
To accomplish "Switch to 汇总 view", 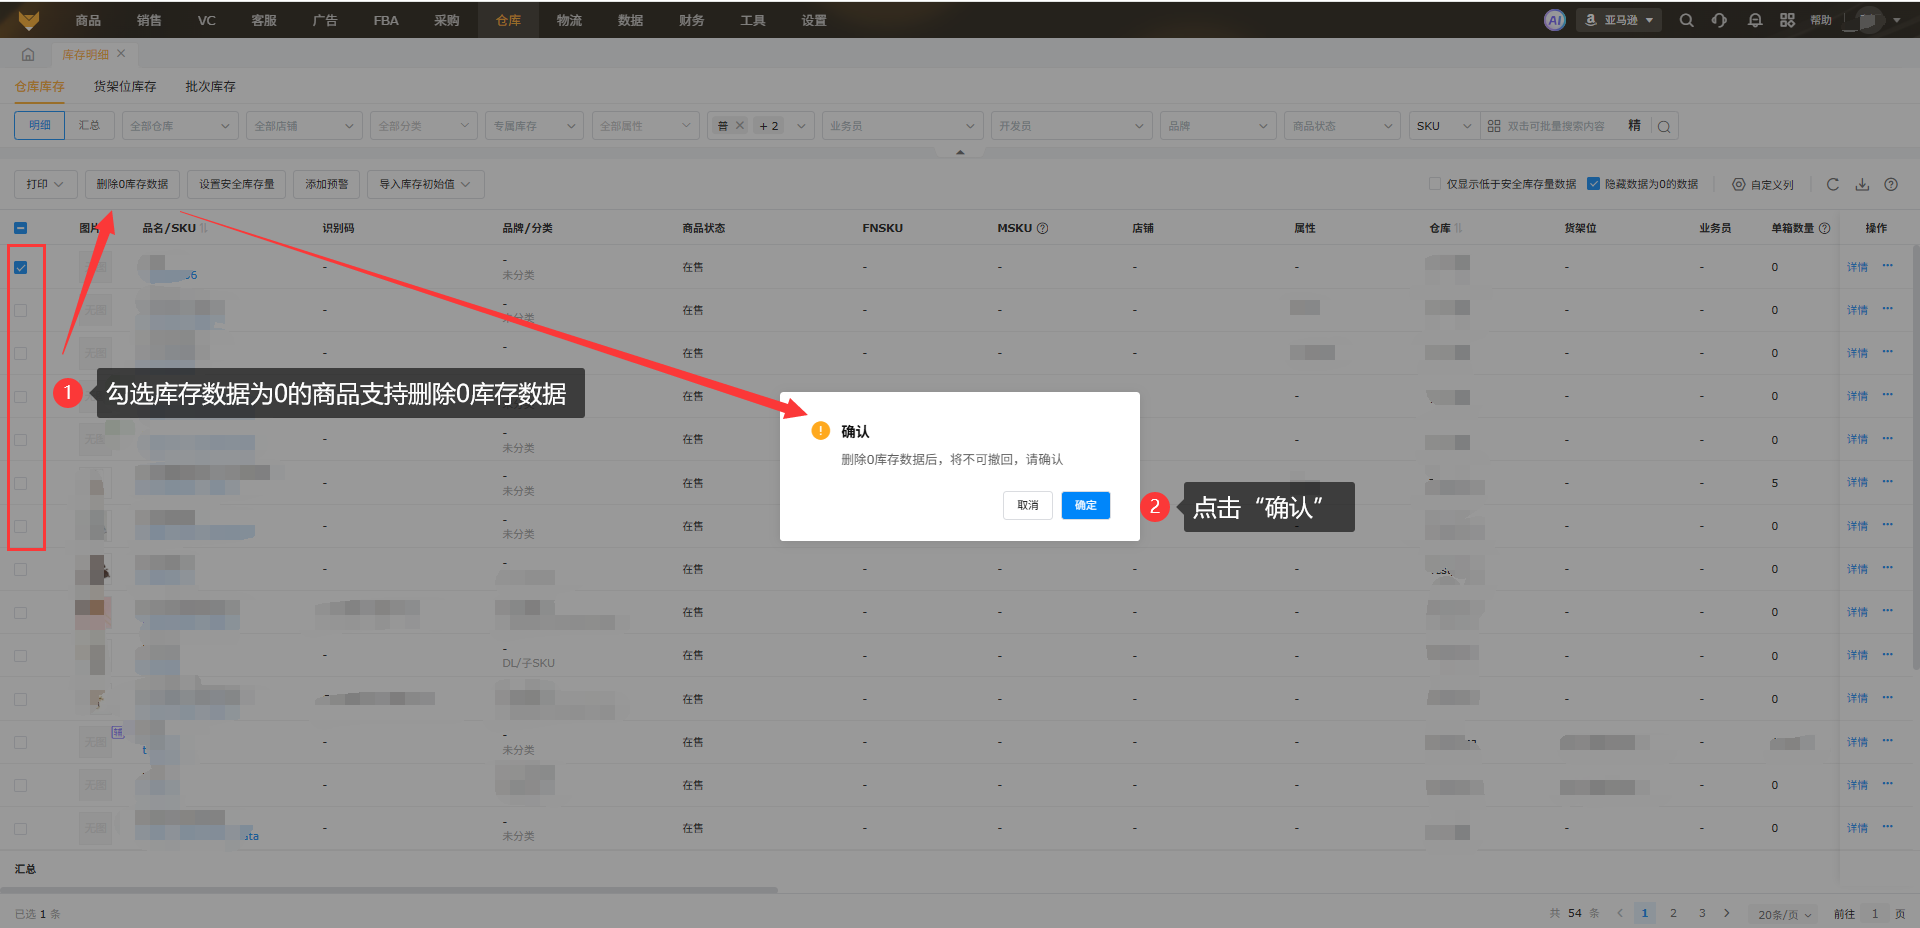I will coord(90,126).
